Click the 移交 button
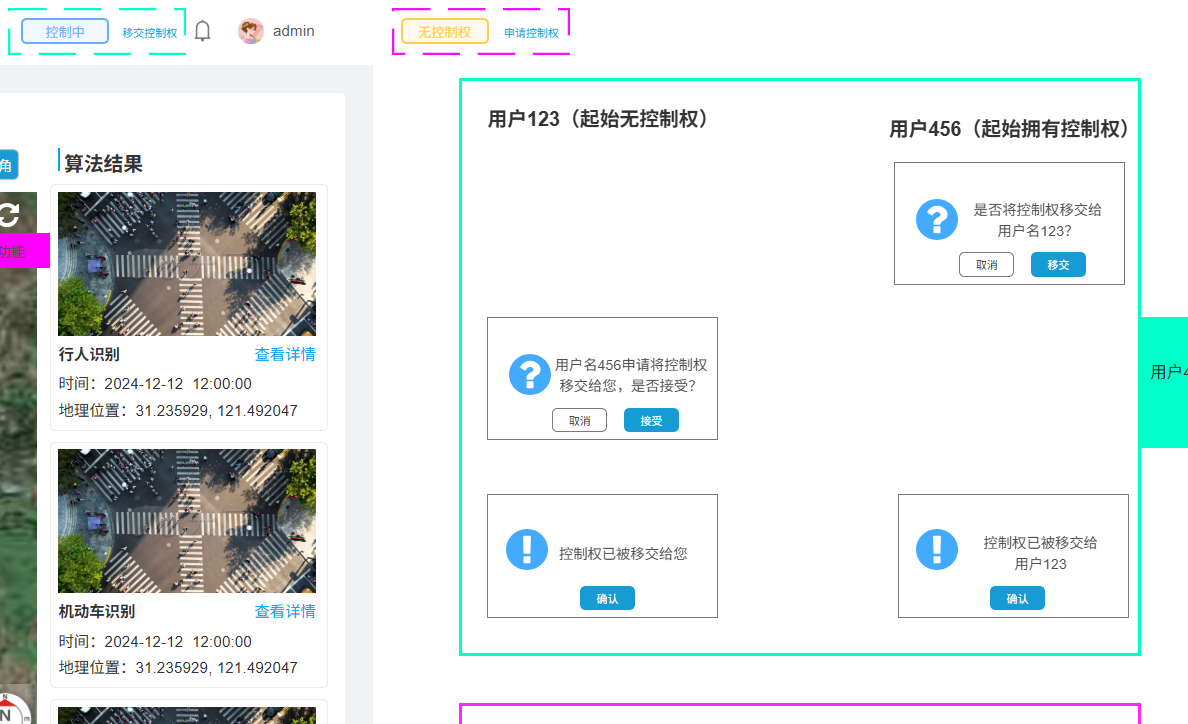Image resolution: width=1188 pixels, height=724 pixels. click(1058, 264)
